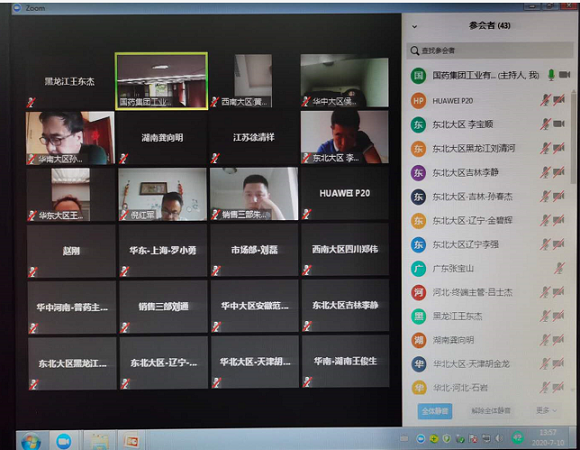Collapse participants panel using top-left chevron

pyautogui.click(x=415, y=27)
